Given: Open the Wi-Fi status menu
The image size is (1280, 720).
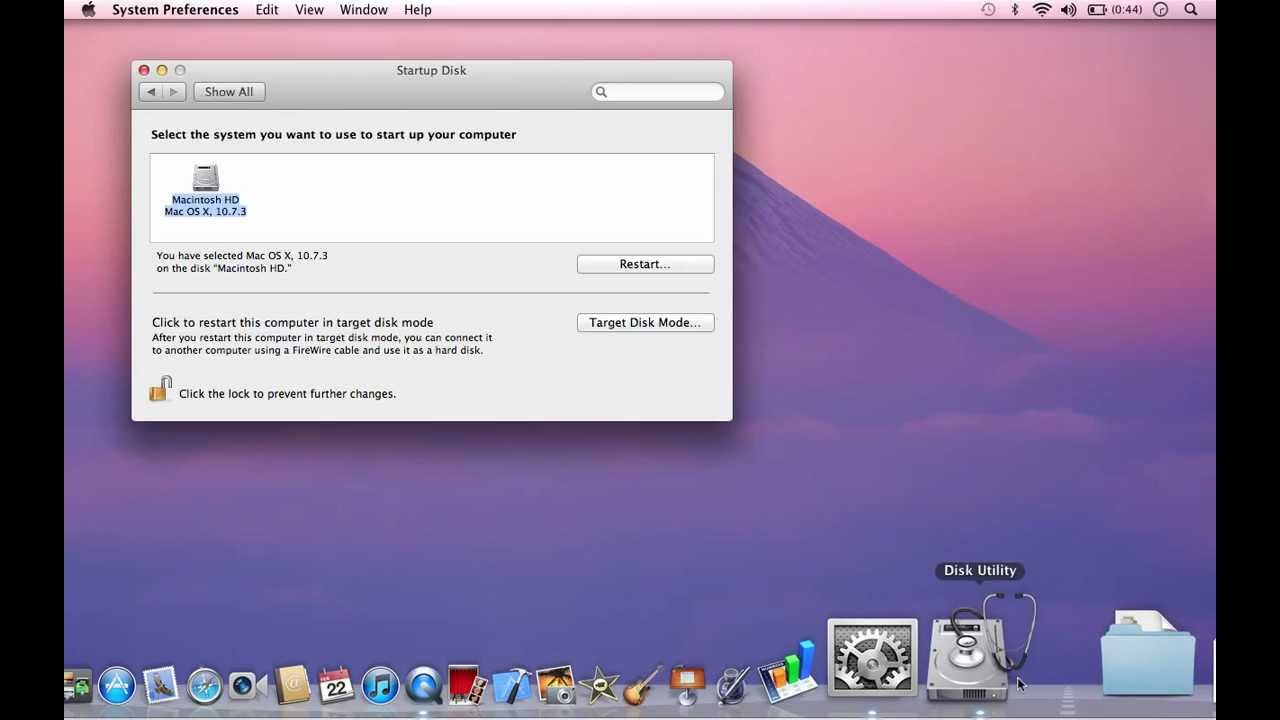Looking at the screenshot, I should click(x=1042, y=9).
